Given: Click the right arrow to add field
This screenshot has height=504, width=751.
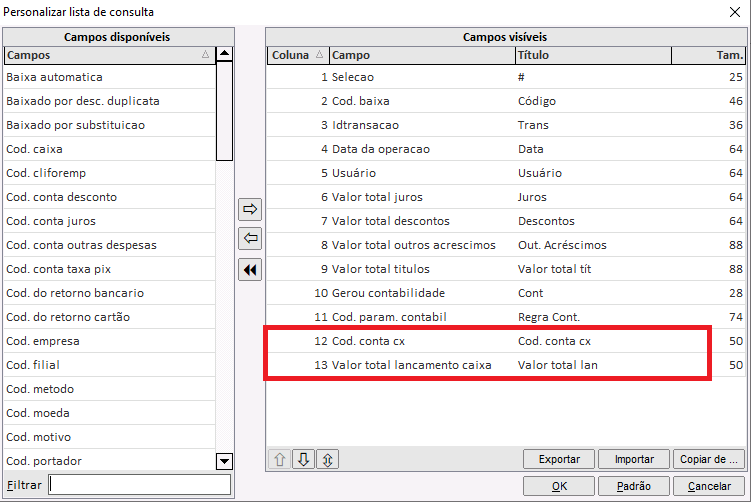Looking at the screenshot, I should [250, 210].
